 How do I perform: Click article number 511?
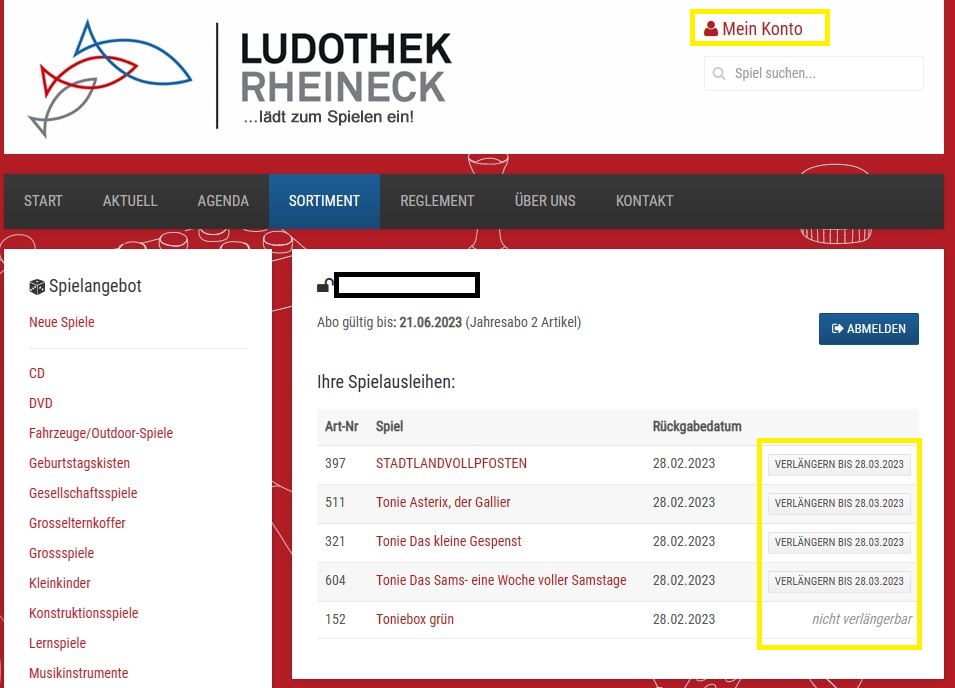tap(335, 502)
